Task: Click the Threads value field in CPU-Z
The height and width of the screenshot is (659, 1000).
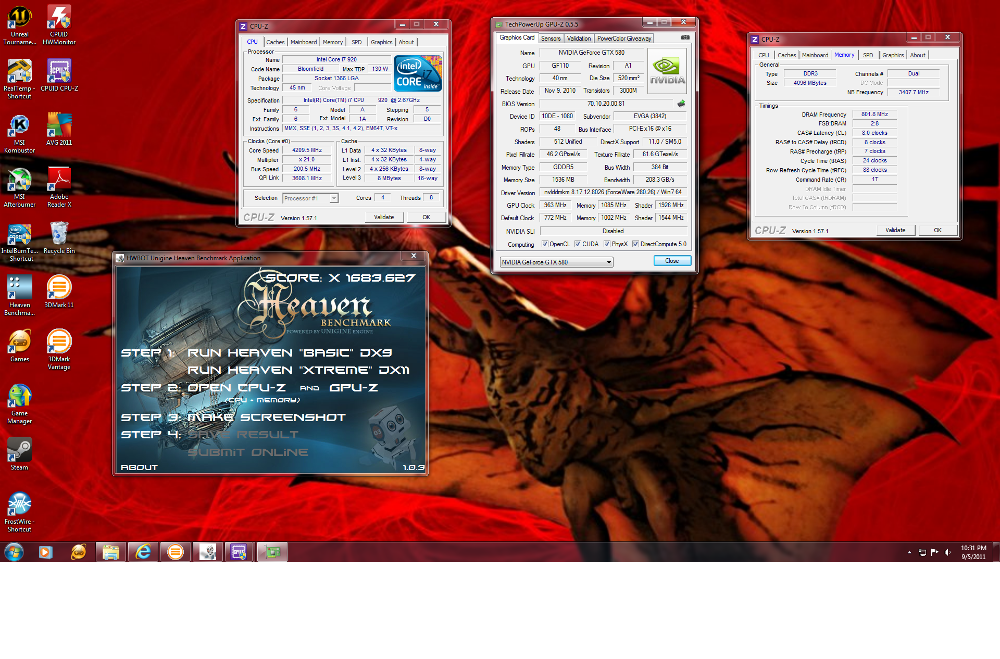Action: click(432, 198)
